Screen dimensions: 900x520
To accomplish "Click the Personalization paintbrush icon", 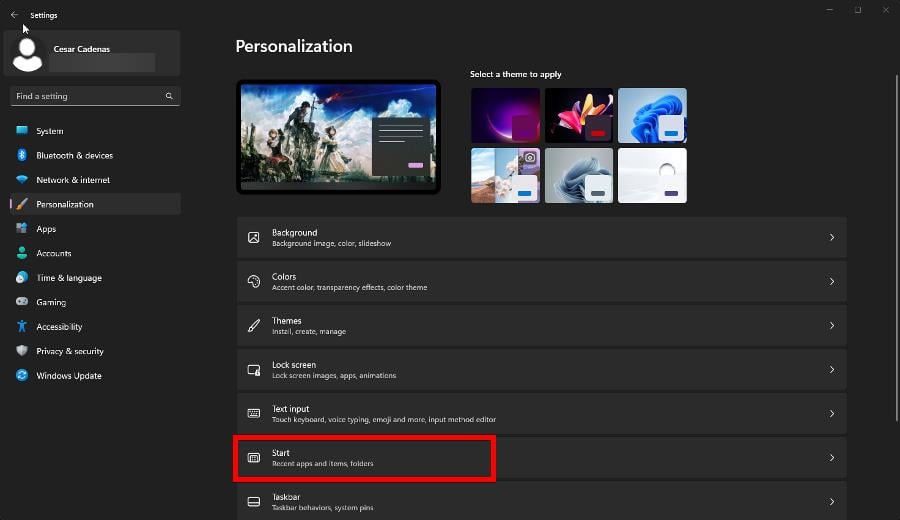I will 22,204.
